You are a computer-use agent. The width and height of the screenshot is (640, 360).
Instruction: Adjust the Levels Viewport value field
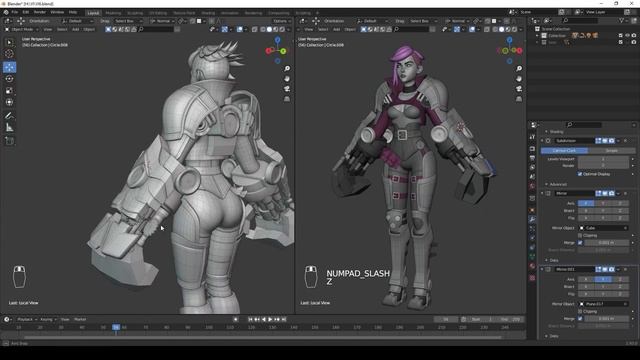tap(603, 159)
